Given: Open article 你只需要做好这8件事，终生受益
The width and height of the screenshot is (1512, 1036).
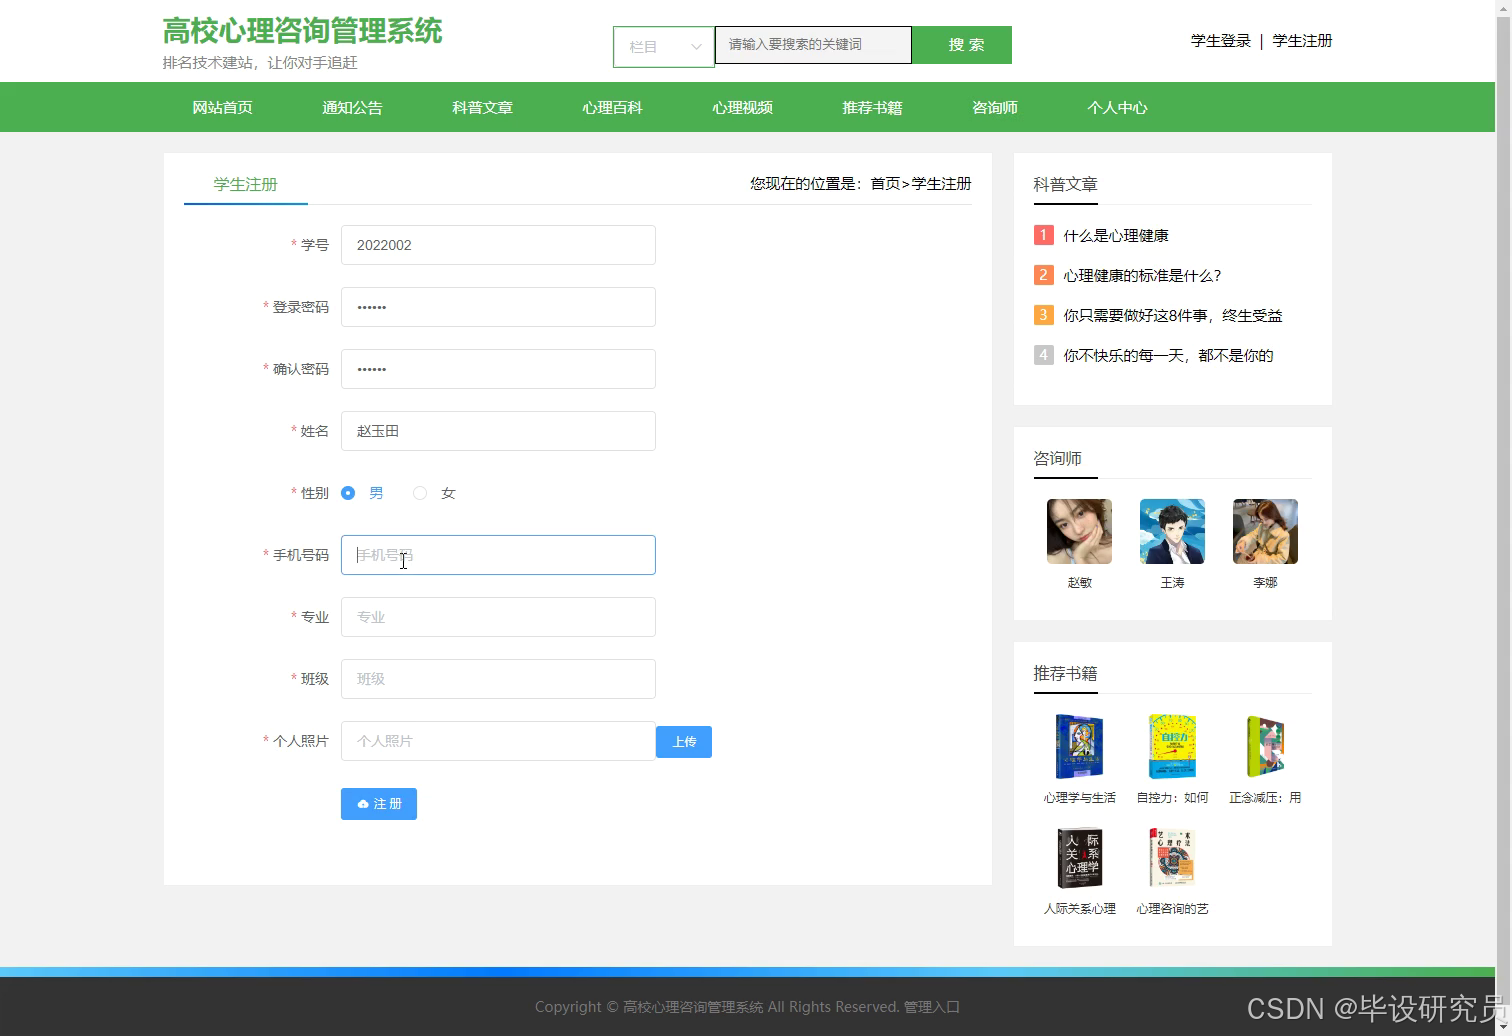Looking at the screenshot, I should coord(1173,316).
